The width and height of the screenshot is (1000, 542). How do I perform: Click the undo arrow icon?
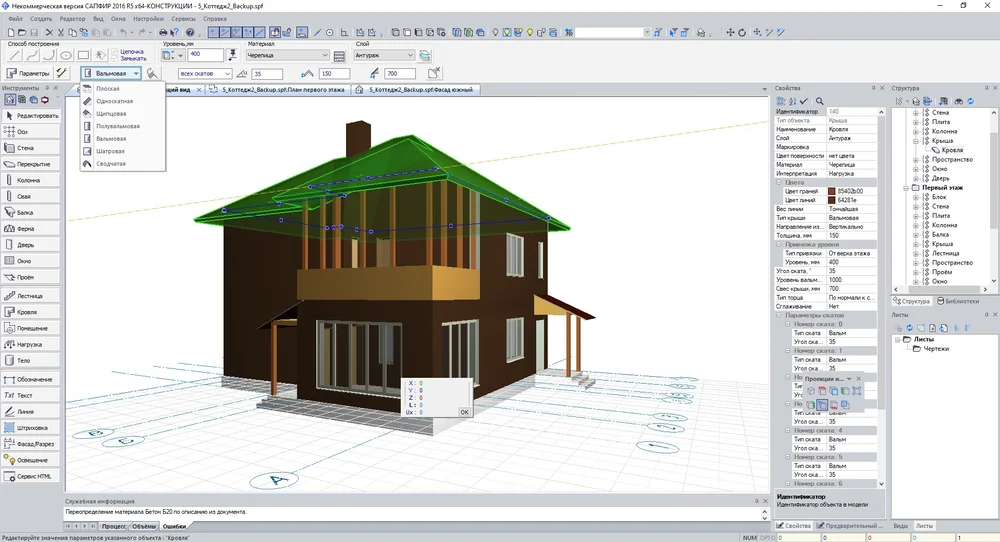pos(123,33)
